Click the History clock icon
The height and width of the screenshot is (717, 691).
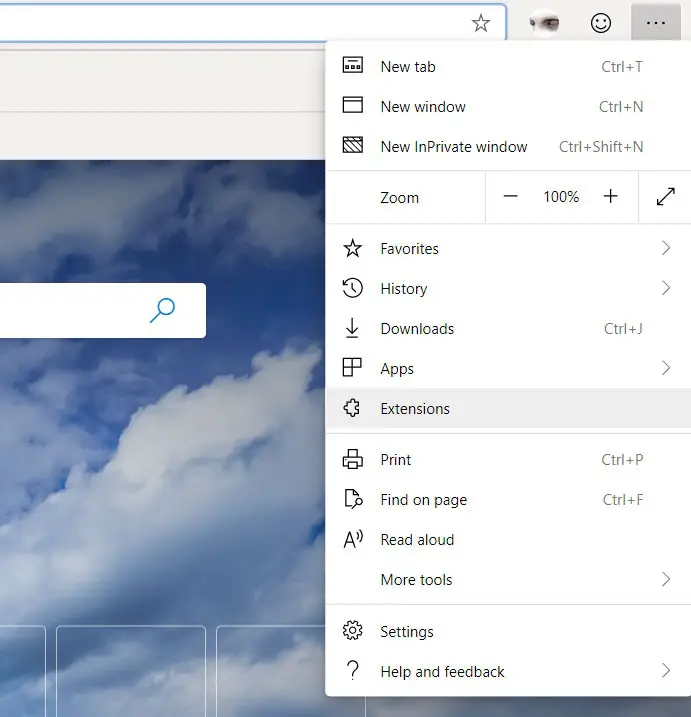click(x=353, y=288)
